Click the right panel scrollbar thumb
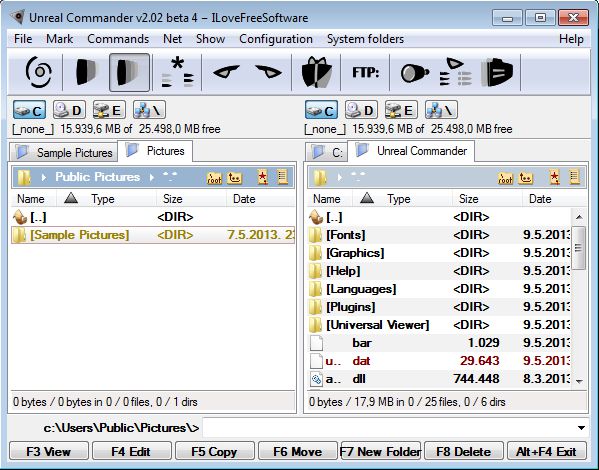The image size is (599, 470). [x=579, y=248]
